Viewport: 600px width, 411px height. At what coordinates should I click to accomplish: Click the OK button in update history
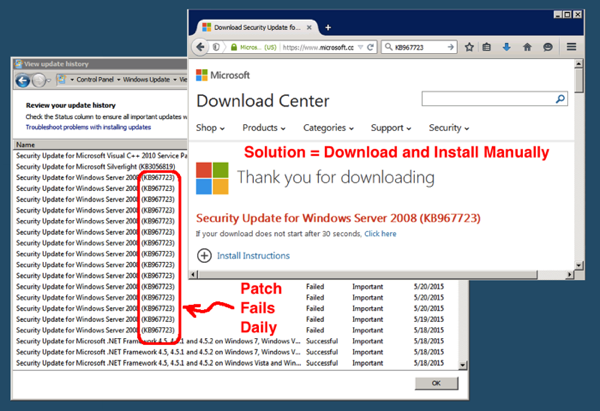436,383
